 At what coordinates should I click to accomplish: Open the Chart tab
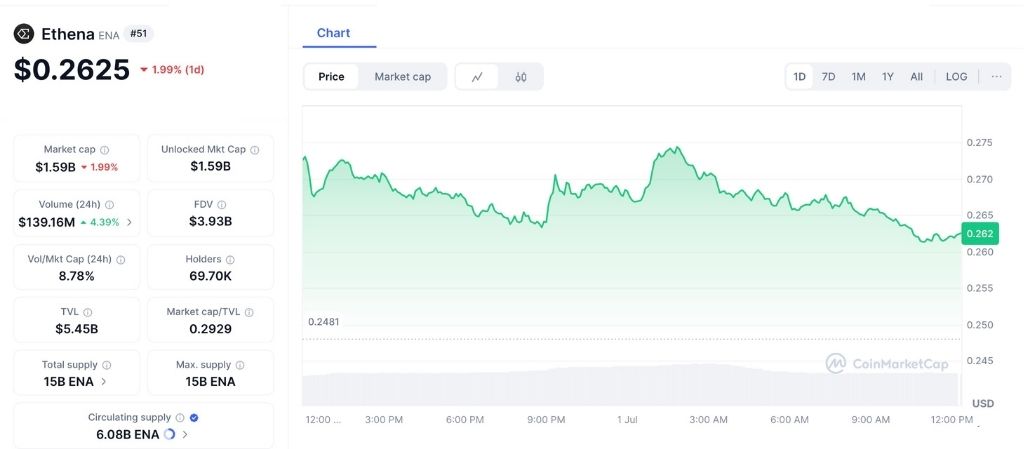[333, 33]
